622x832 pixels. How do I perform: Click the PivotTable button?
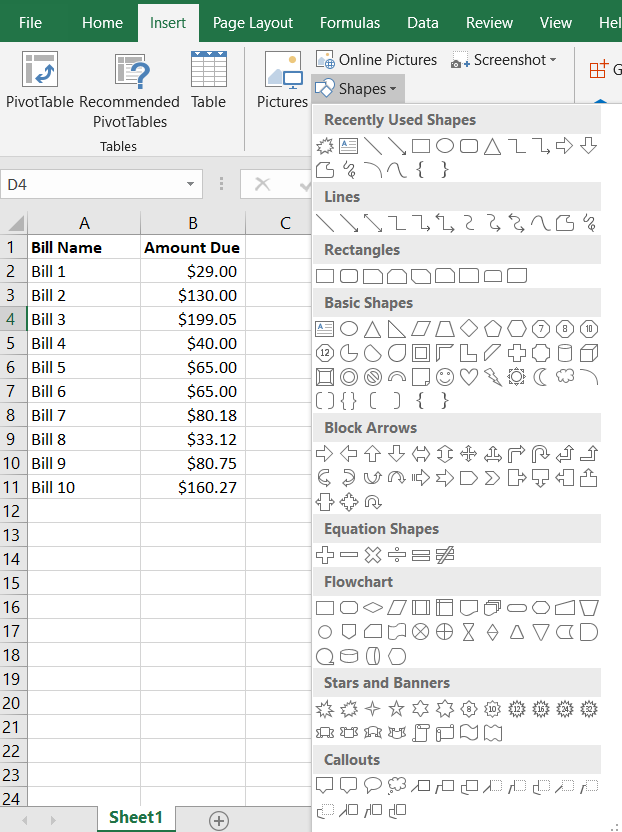pos(40,82)
